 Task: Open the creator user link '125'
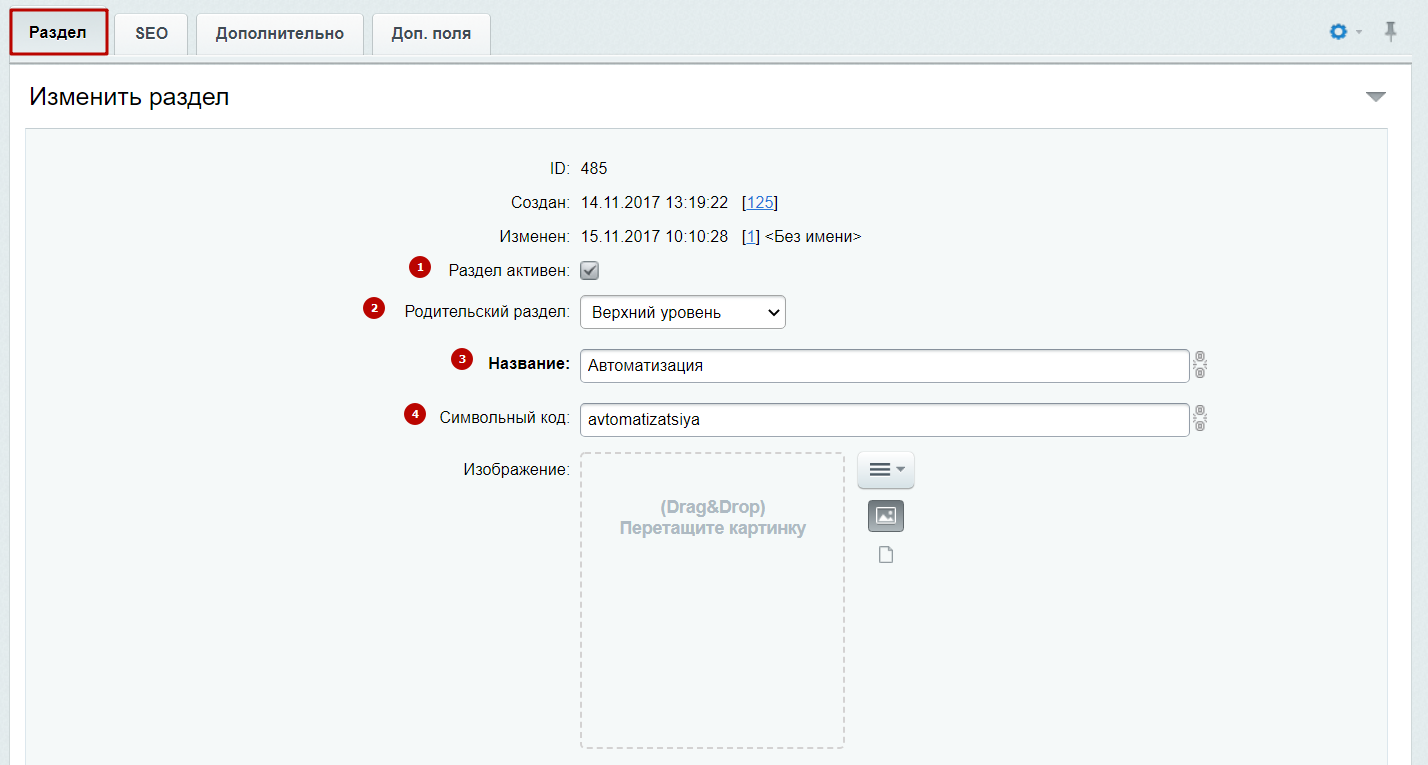click(x=760, y=203)
